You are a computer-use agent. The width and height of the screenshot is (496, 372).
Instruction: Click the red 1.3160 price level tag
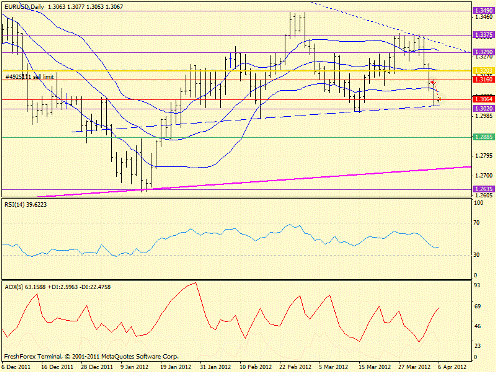[484, 79]
